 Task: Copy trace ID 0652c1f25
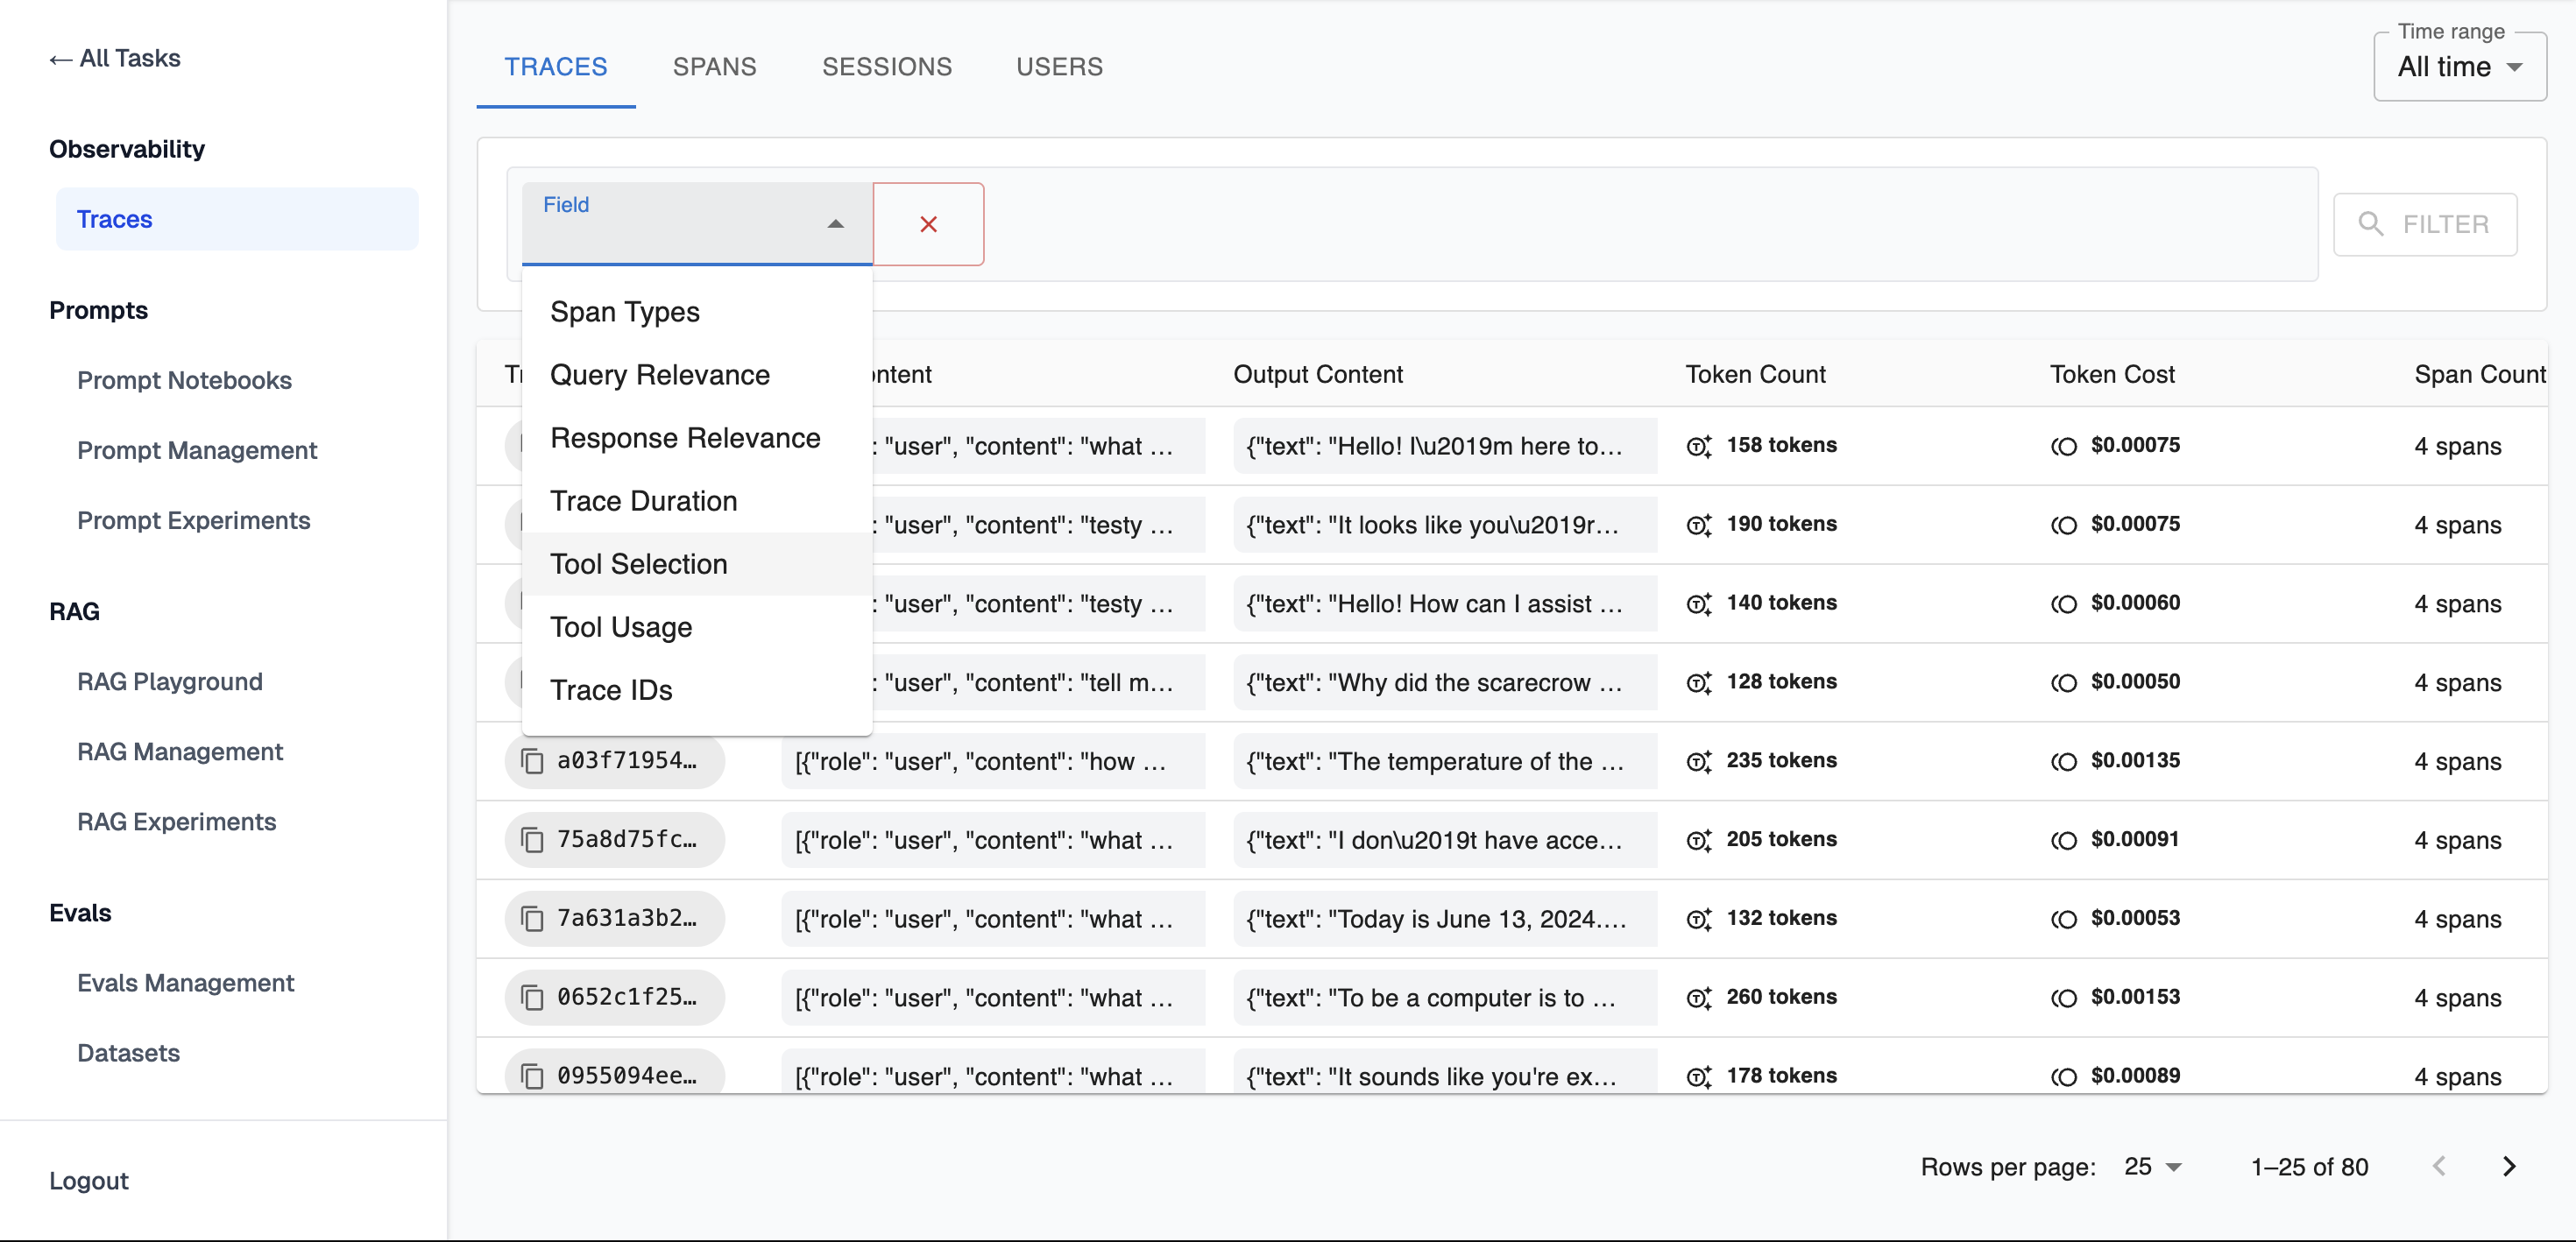coord(533,998)
